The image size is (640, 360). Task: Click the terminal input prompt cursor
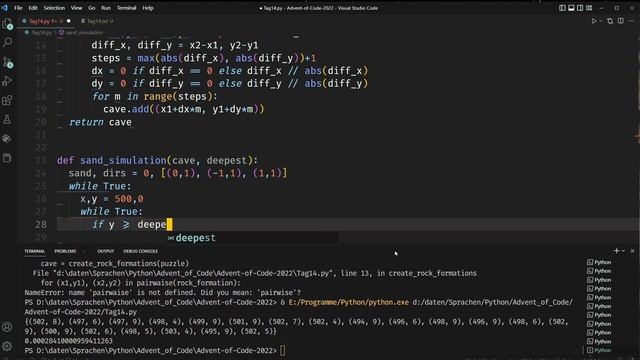click(x=282, y=351)
